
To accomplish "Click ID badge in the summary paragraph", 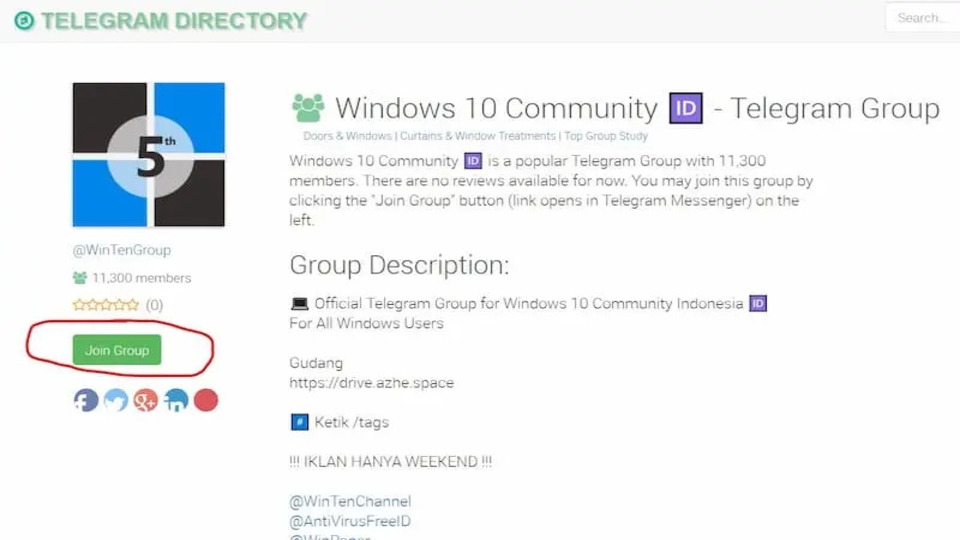I will (x=473, y=160).
